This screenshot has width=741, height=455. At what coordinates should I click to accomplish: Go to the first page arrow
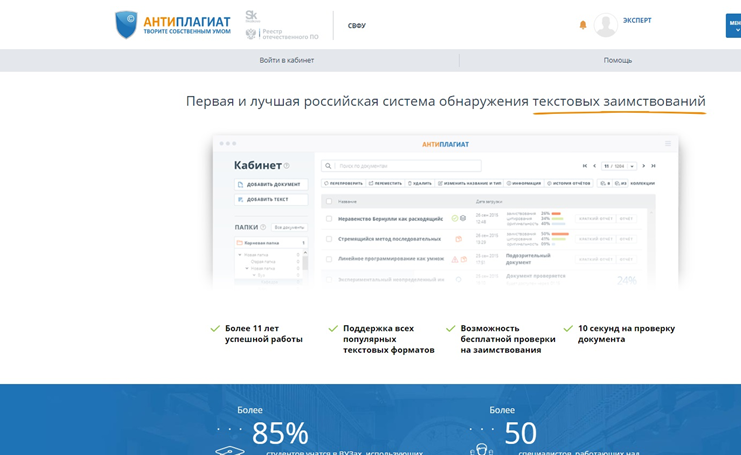pyautogui.click(x=585, y=166)
